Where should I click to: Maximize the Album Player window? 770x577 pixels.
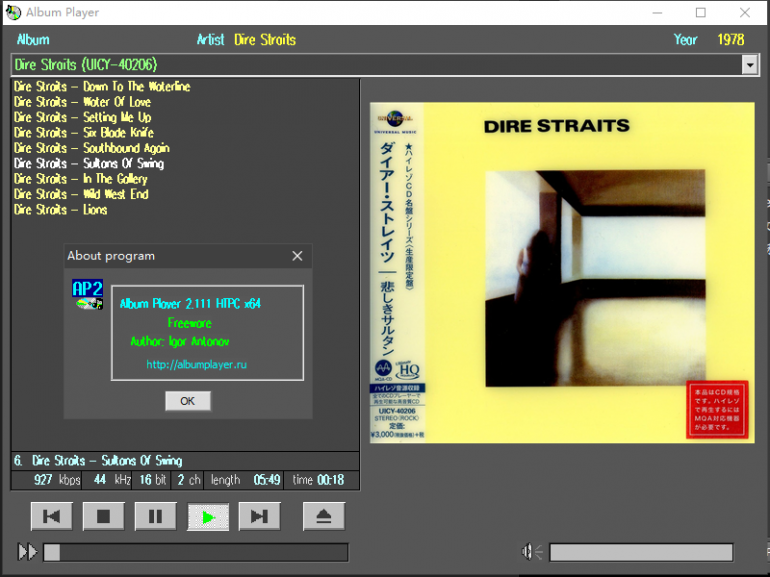coord(701,12)
